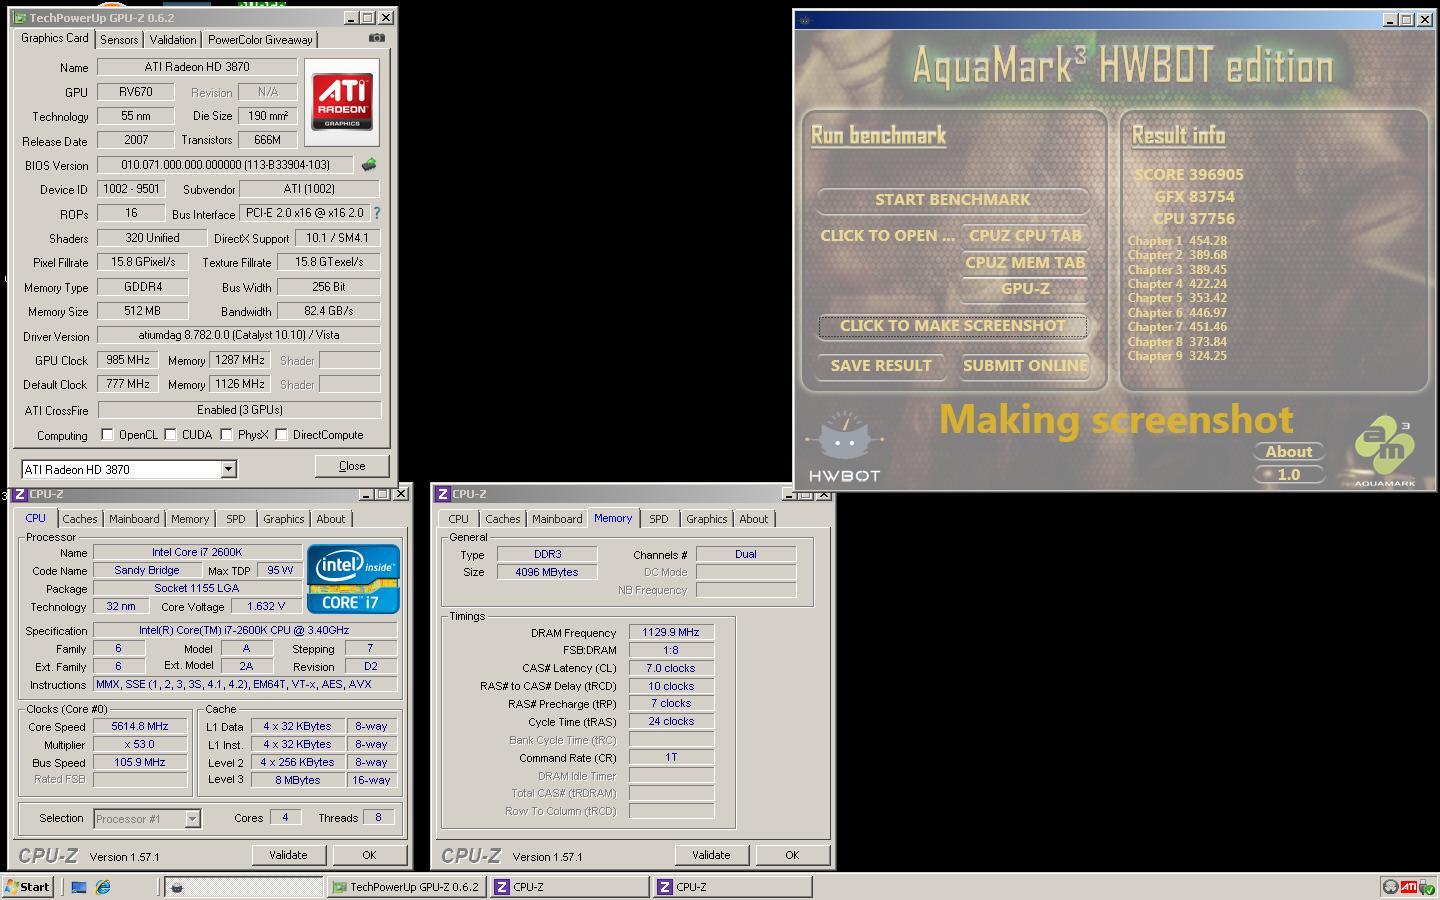Open Mainboard tab in left CPU-Z window
The image size is (1440, 900).
(x=134, y=519)
